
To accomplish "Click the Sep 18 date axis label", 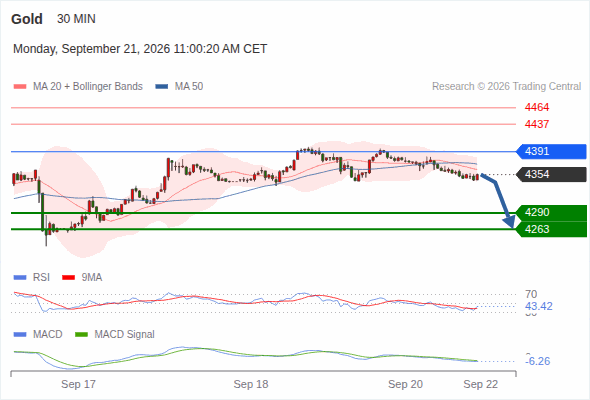I will click(251, 385).
